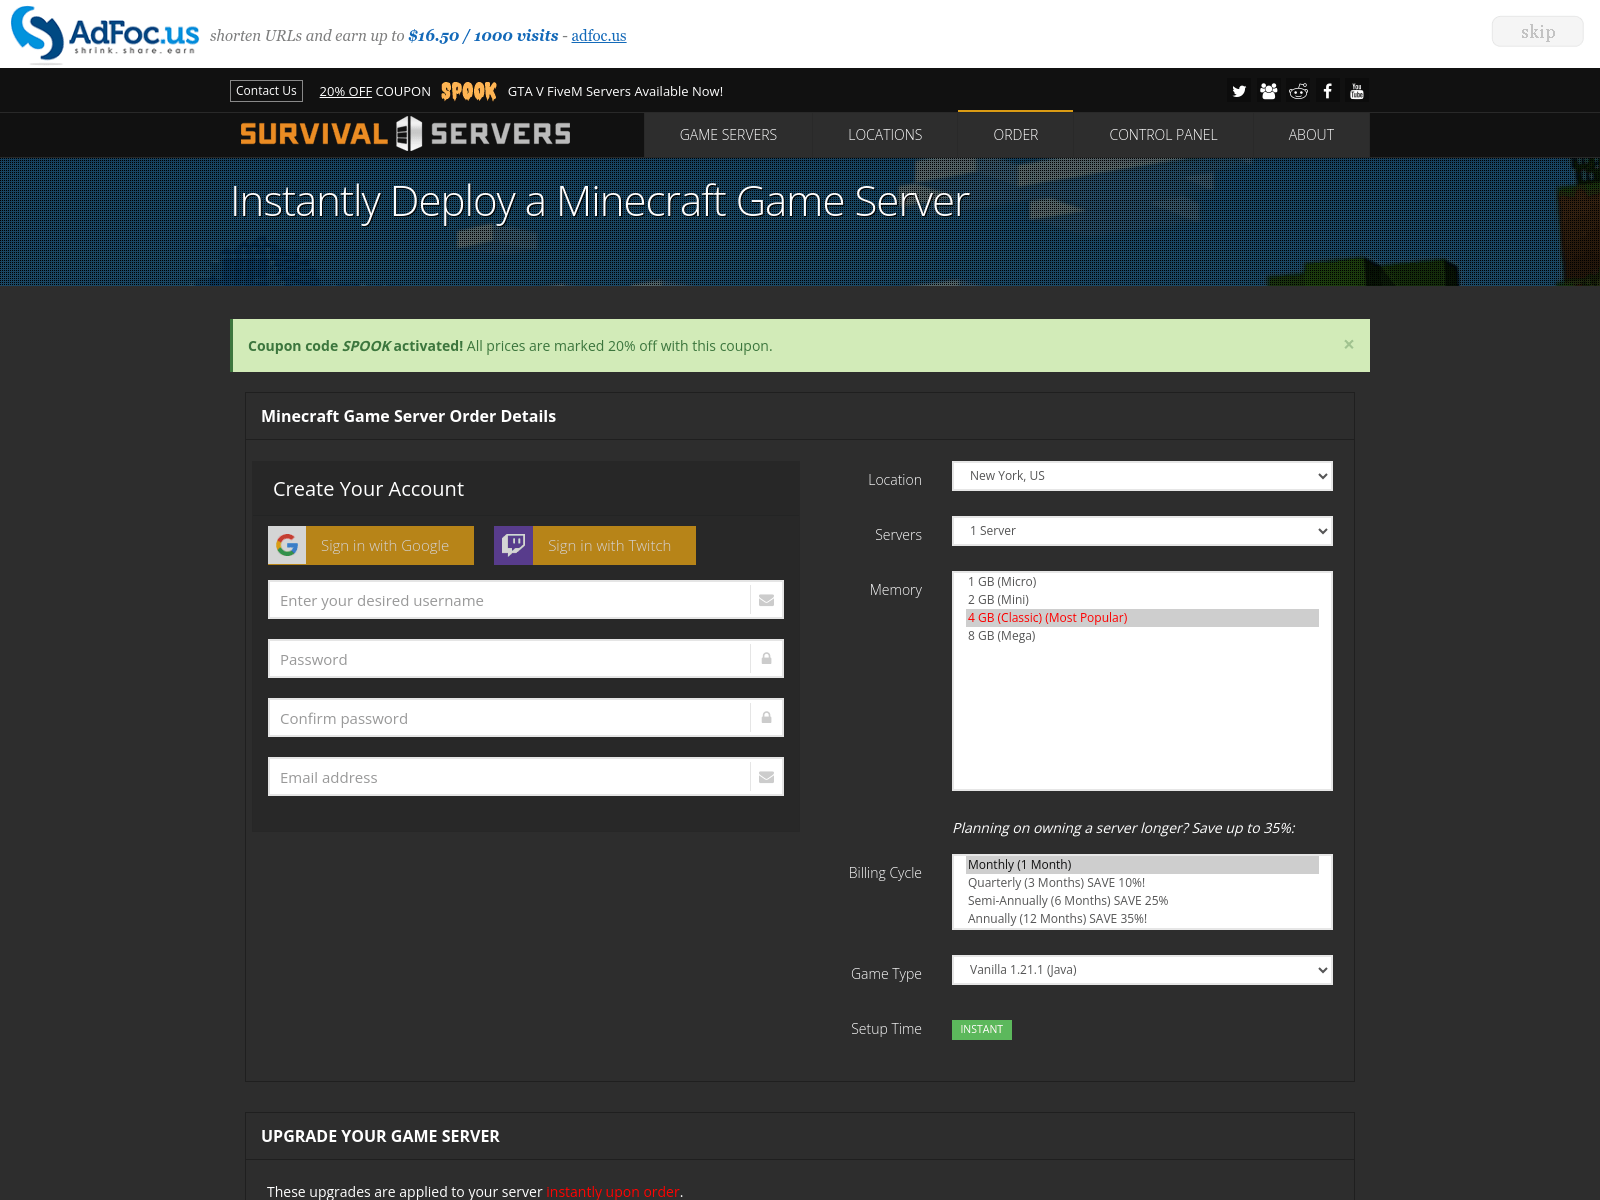Click GTA V FiveM Servers announcement
Viewport: 1600px width, 1200px height.
(x=615, y=91)
